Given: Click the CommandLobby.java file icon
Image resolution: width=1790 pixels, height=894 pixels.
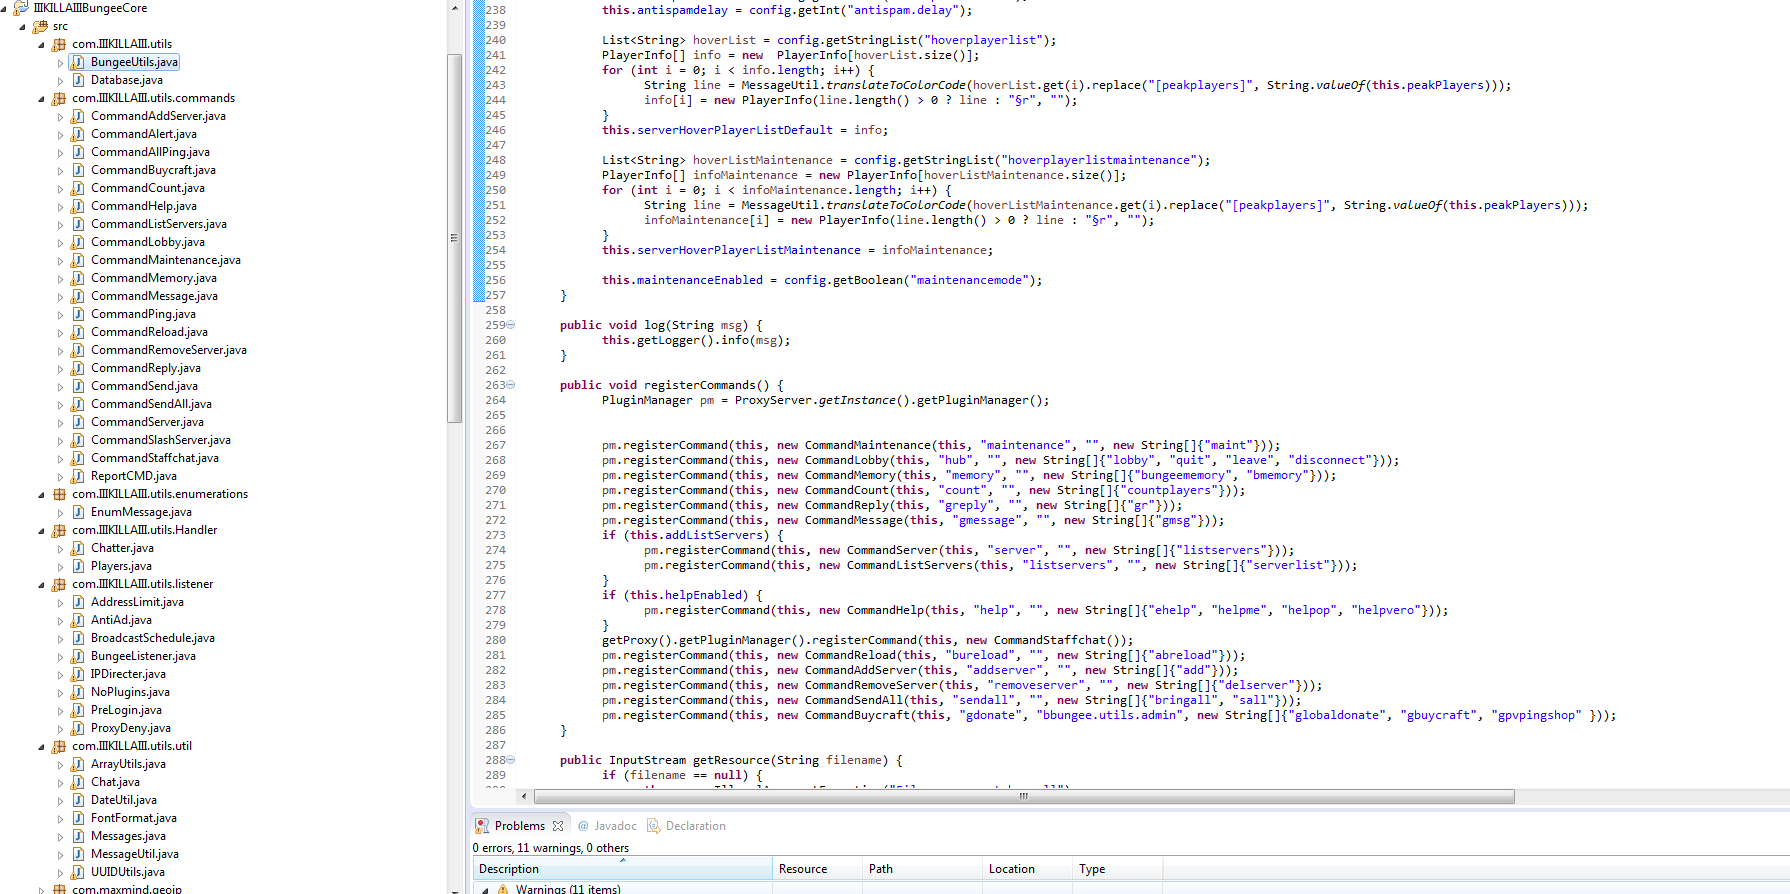Looking at the screenshot, I should 78,242.
